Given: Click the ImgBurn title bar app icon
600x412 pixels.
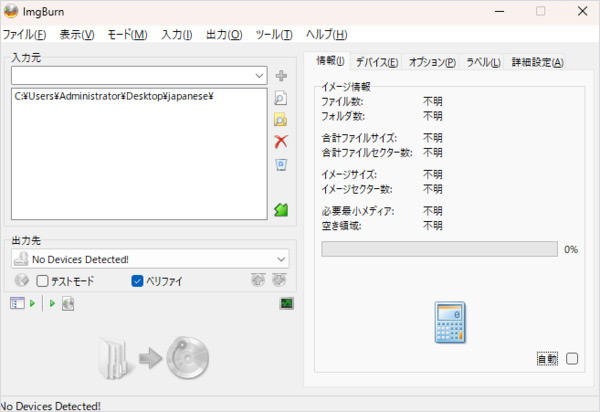Looking at the screenshot, I should point(11,11).
